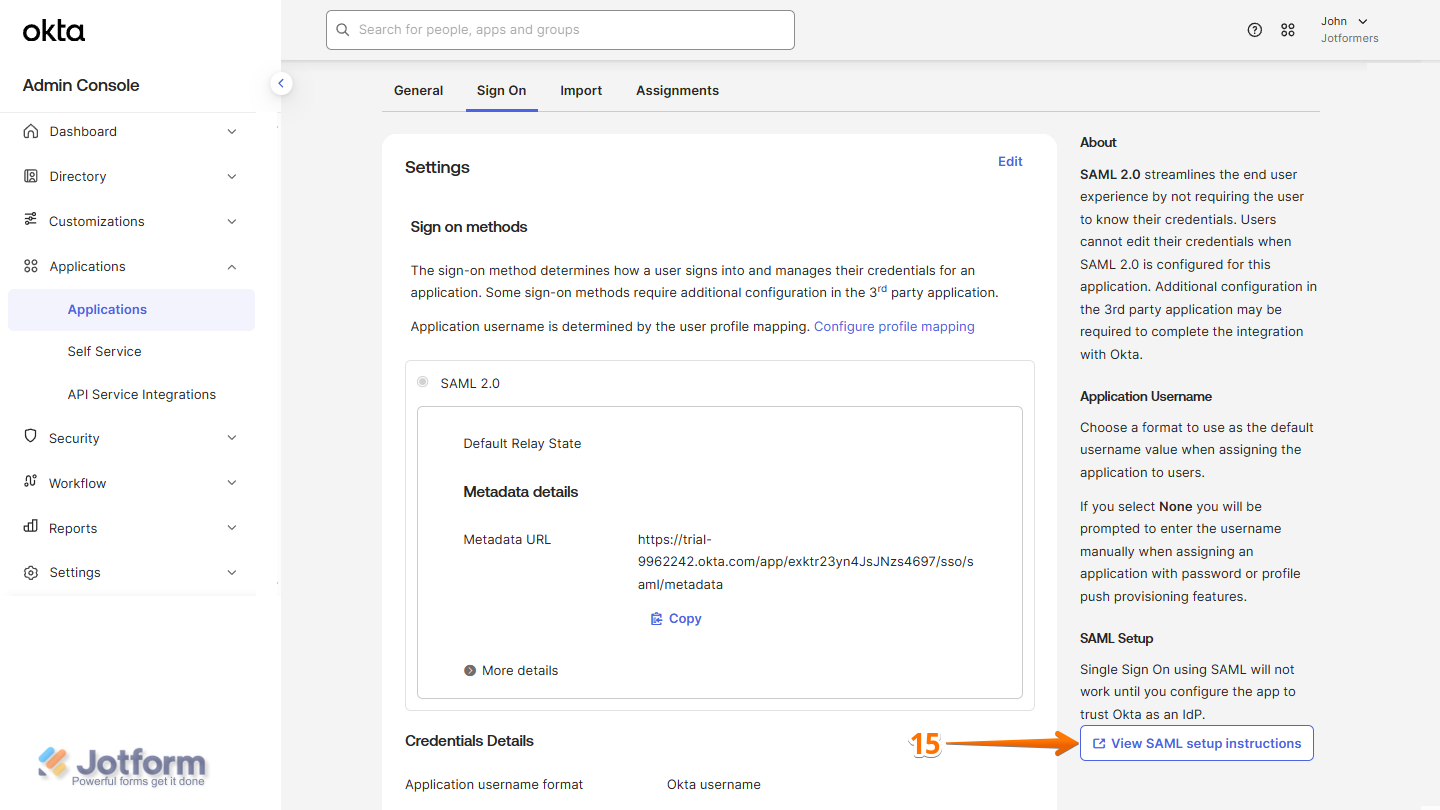The height and width of the screenshot is (810, 1440).
Task: Click the external link icon on SAML instructions
Action: pyautogui.click(x=1099, y=744)
